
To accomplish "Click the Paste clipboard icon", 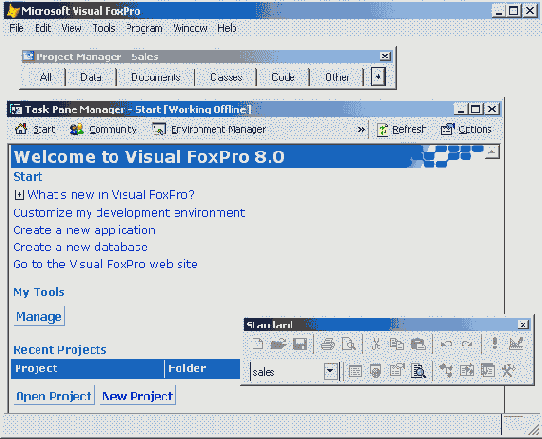I will click(418, 344).
